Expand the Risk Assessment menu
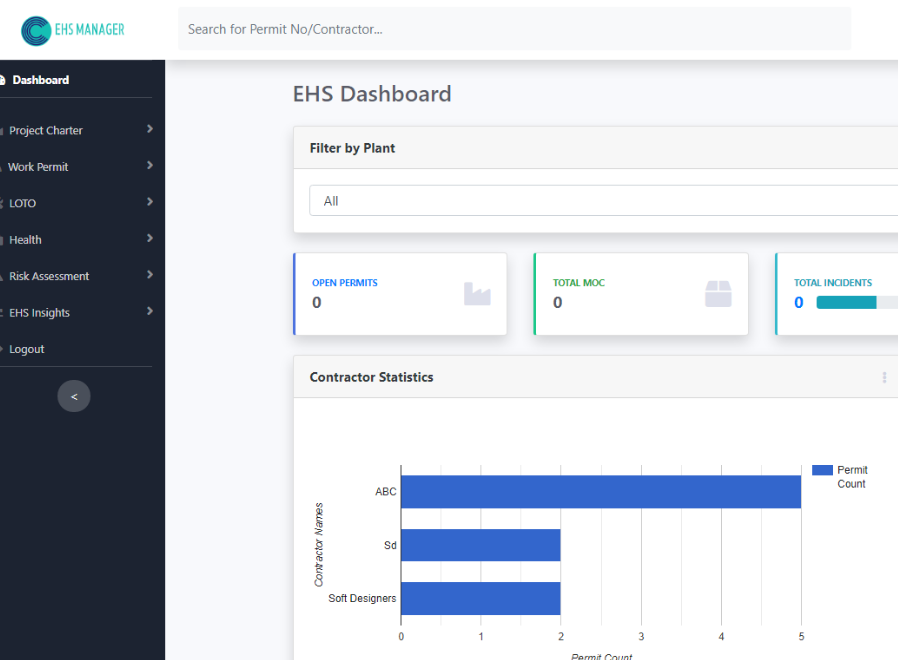The width and height of the screenshot is (898, 660). point(148,276)
